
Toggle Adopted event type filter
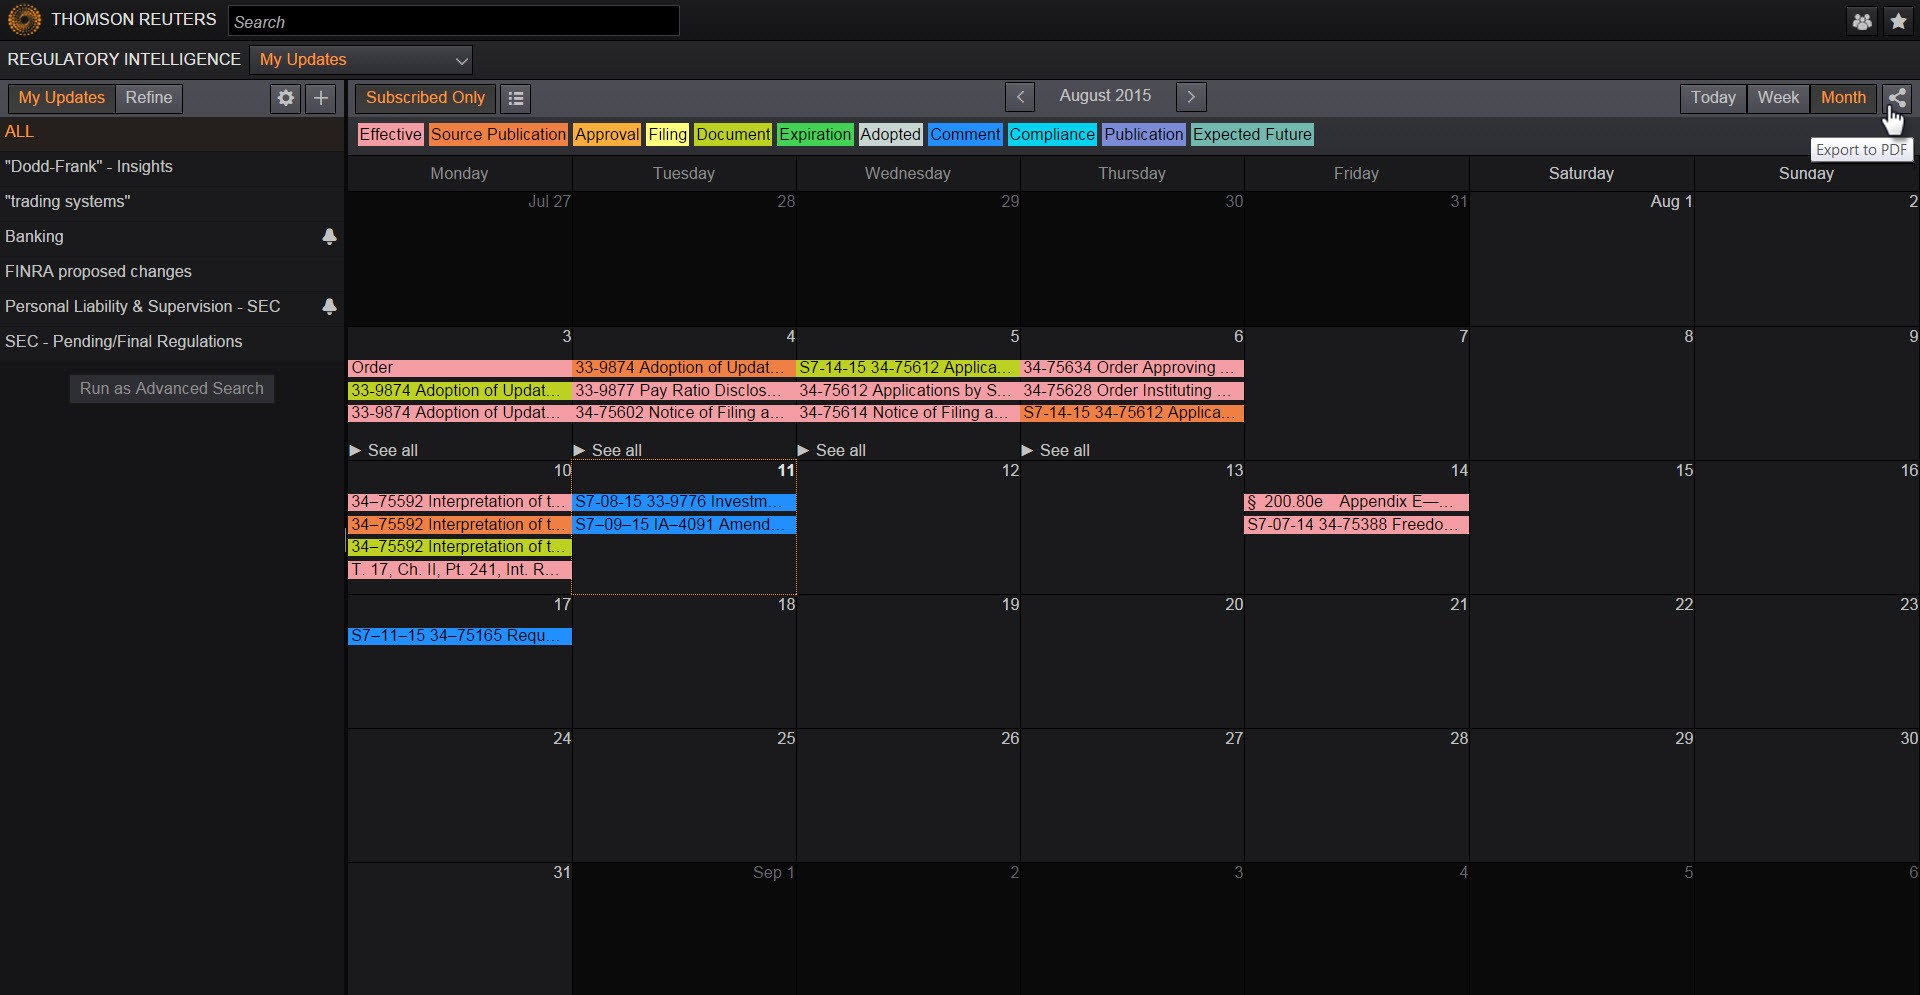coord(890,135)
